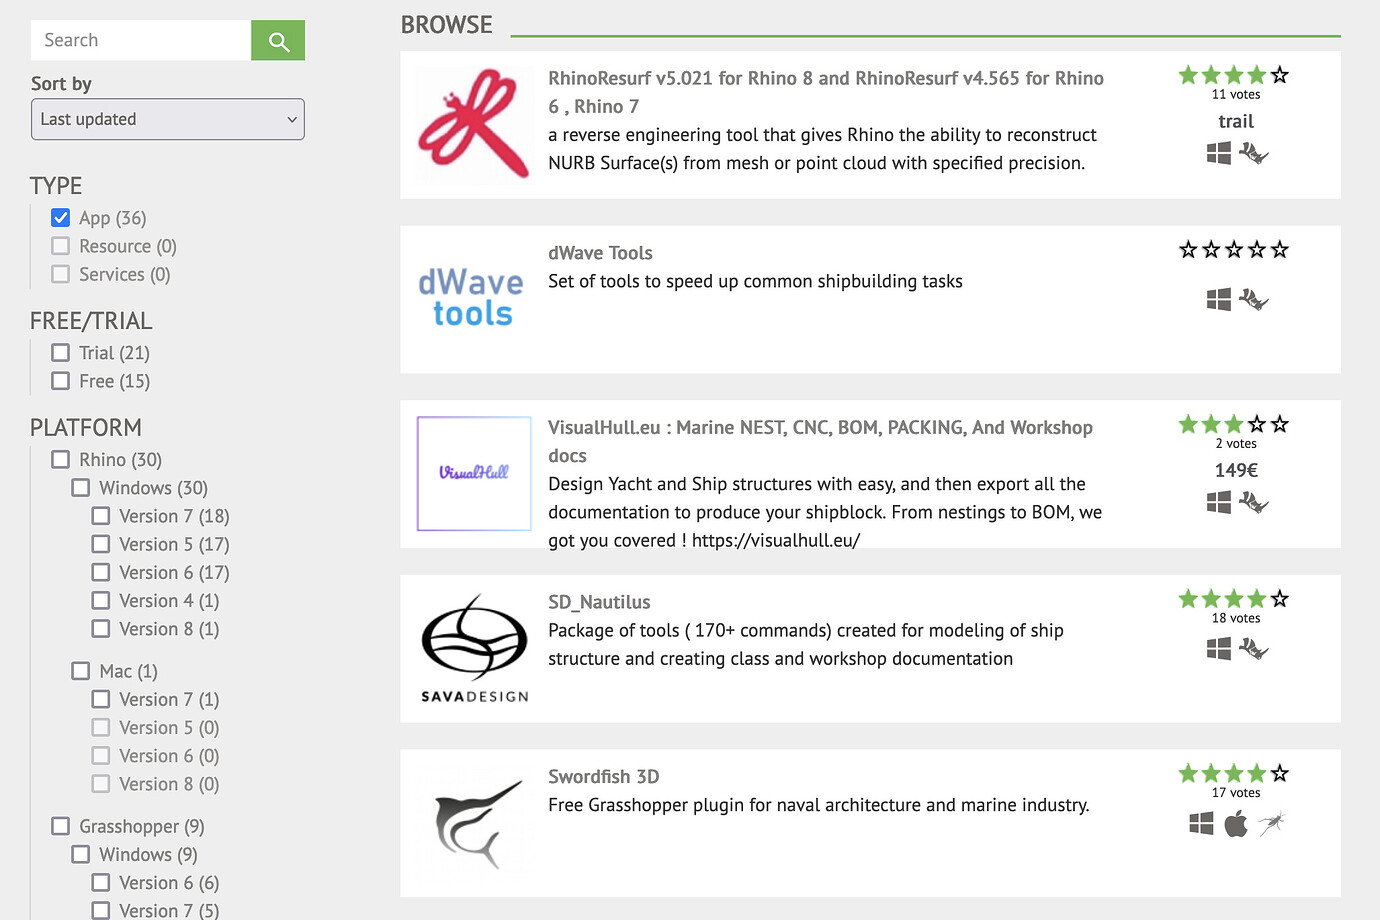The width and height of the screenshot is (1380, 920).
Task: Click the Rhino icon under dWave Tools rating
Action: 1255,298
